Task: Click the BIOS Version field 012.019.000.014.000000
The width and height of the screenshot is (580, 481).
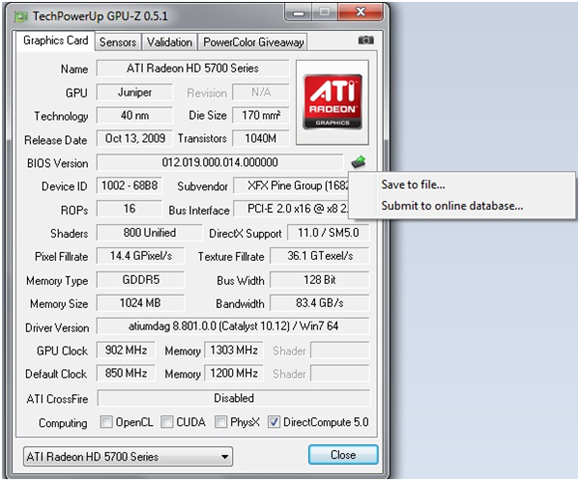Action: pos(220,162)
